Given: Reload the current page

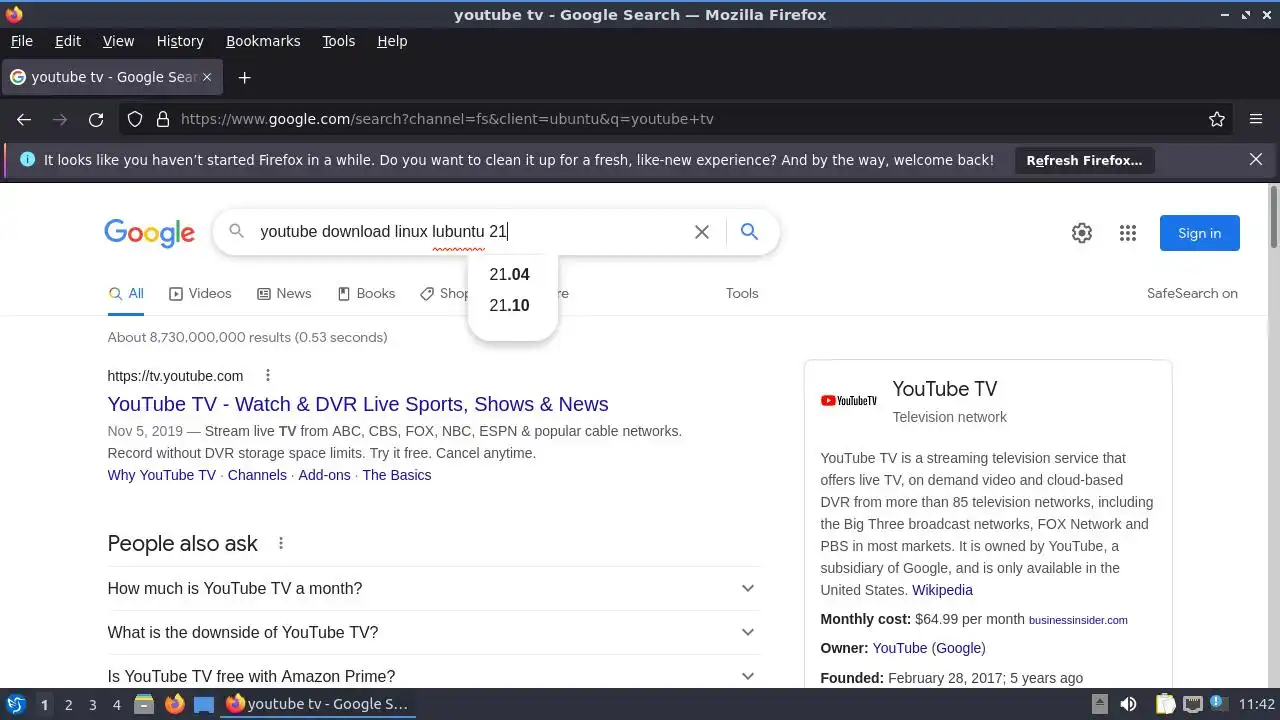Looking at the screenshot, I should (96, 119).
